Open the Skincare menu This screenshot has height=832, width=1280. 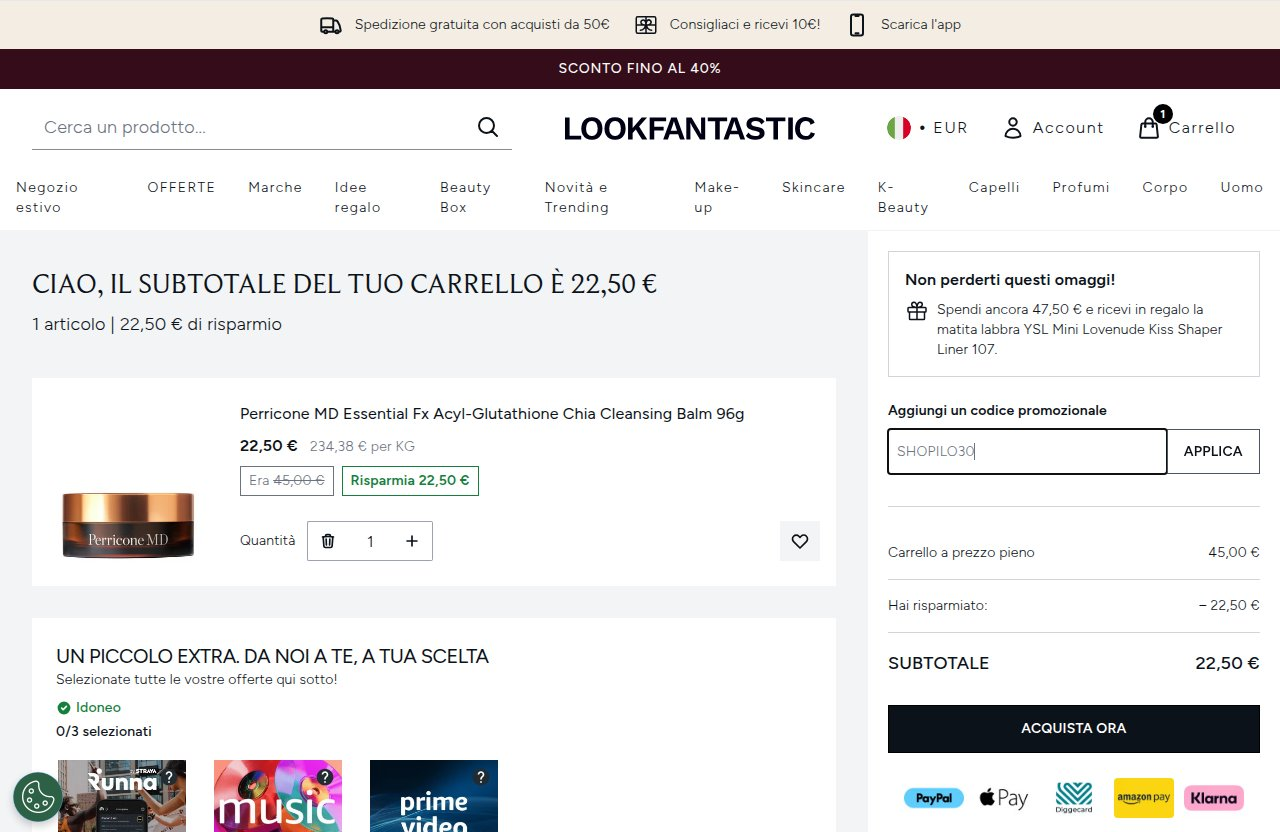(813, 187)
